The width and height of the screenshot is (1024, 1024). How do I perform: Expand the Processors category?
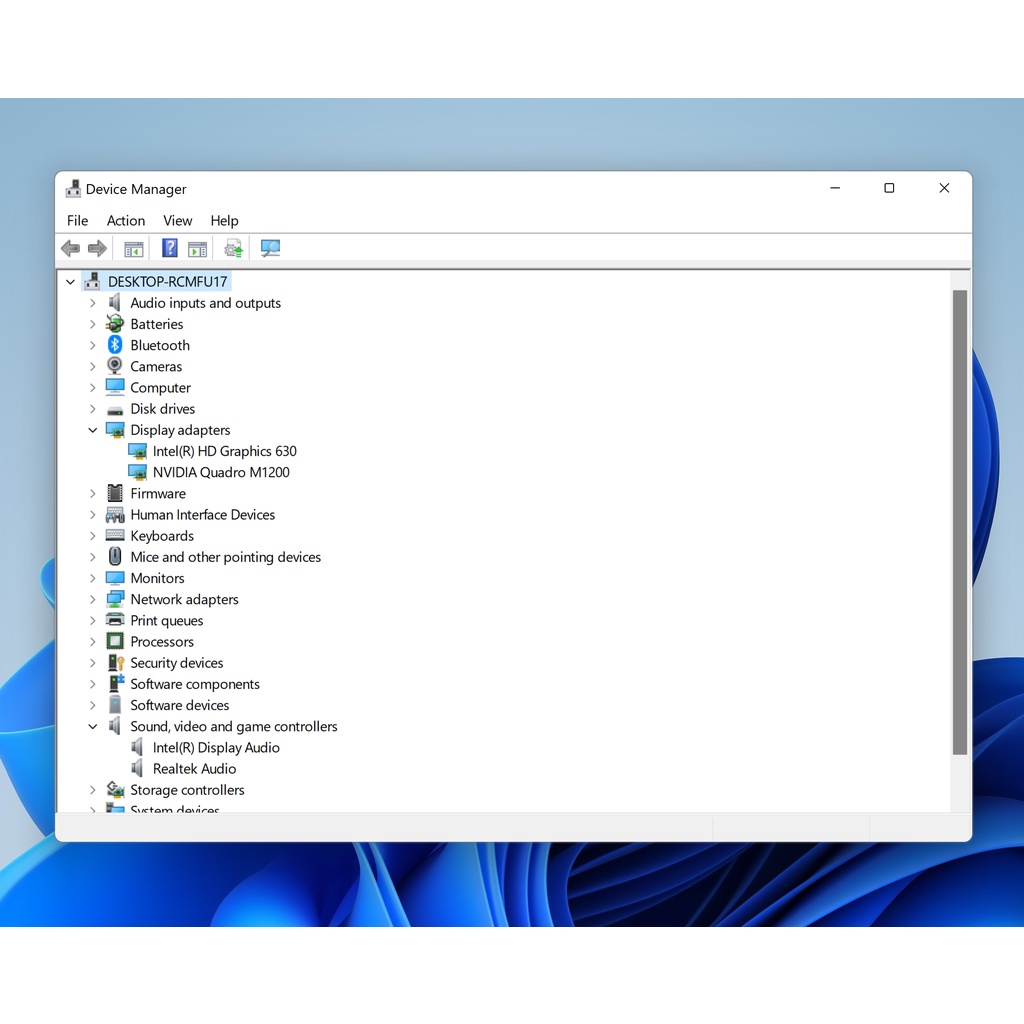coord(93,642)
